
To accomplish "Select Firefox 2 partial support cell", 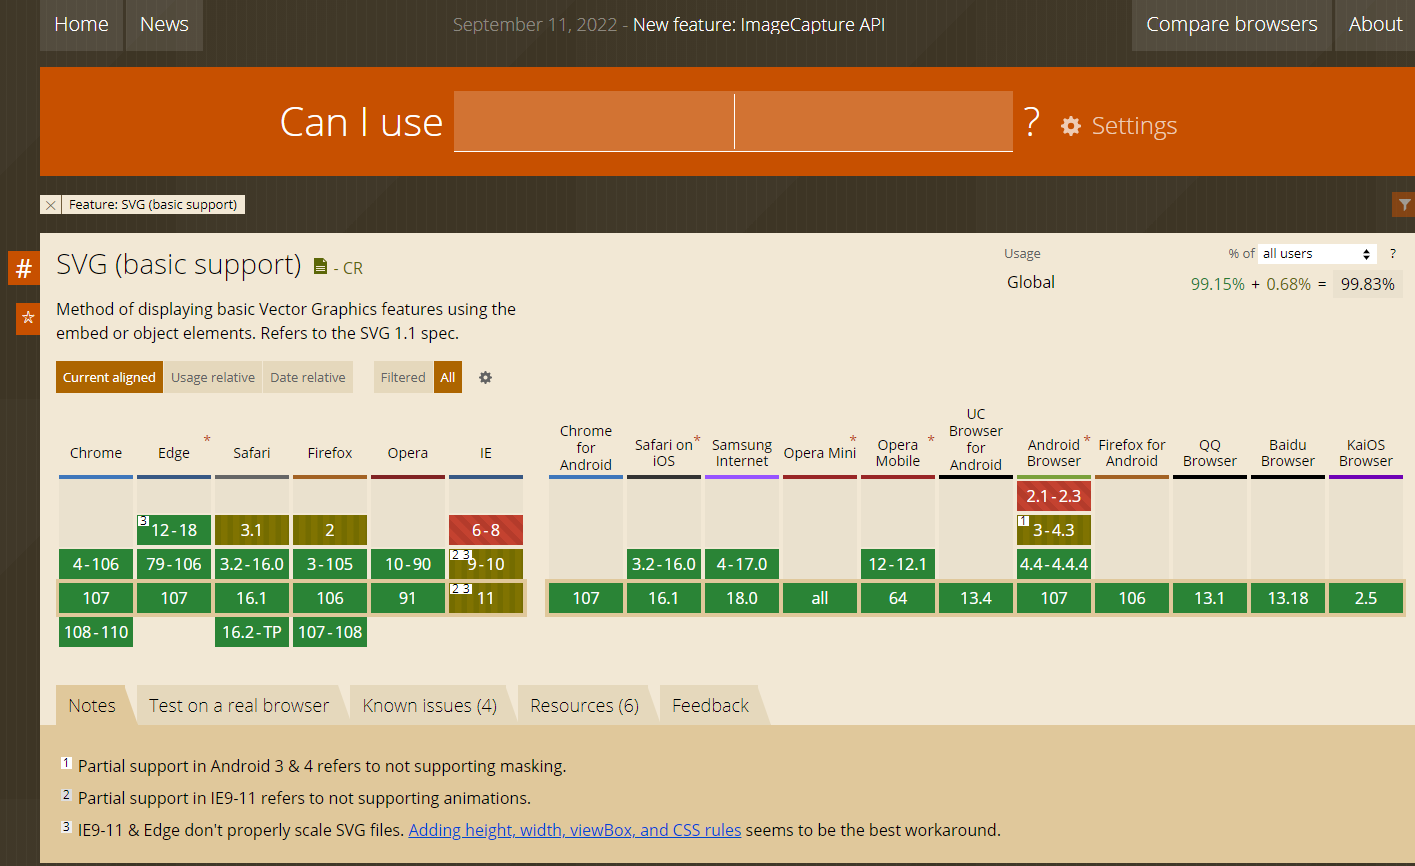I will (x=330, y=530).
